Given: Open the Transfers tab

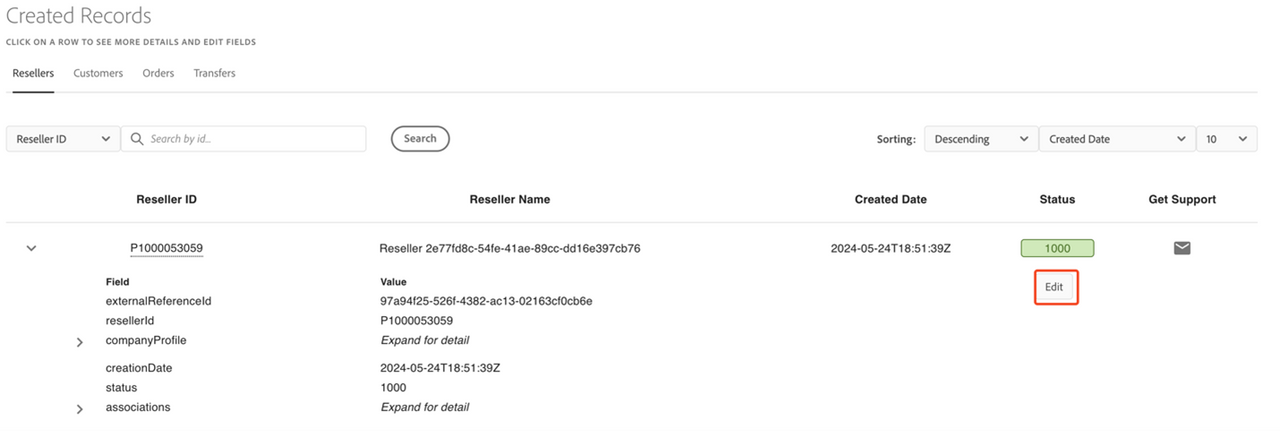Looking at the screenshot, I should [x=214, y=73].
